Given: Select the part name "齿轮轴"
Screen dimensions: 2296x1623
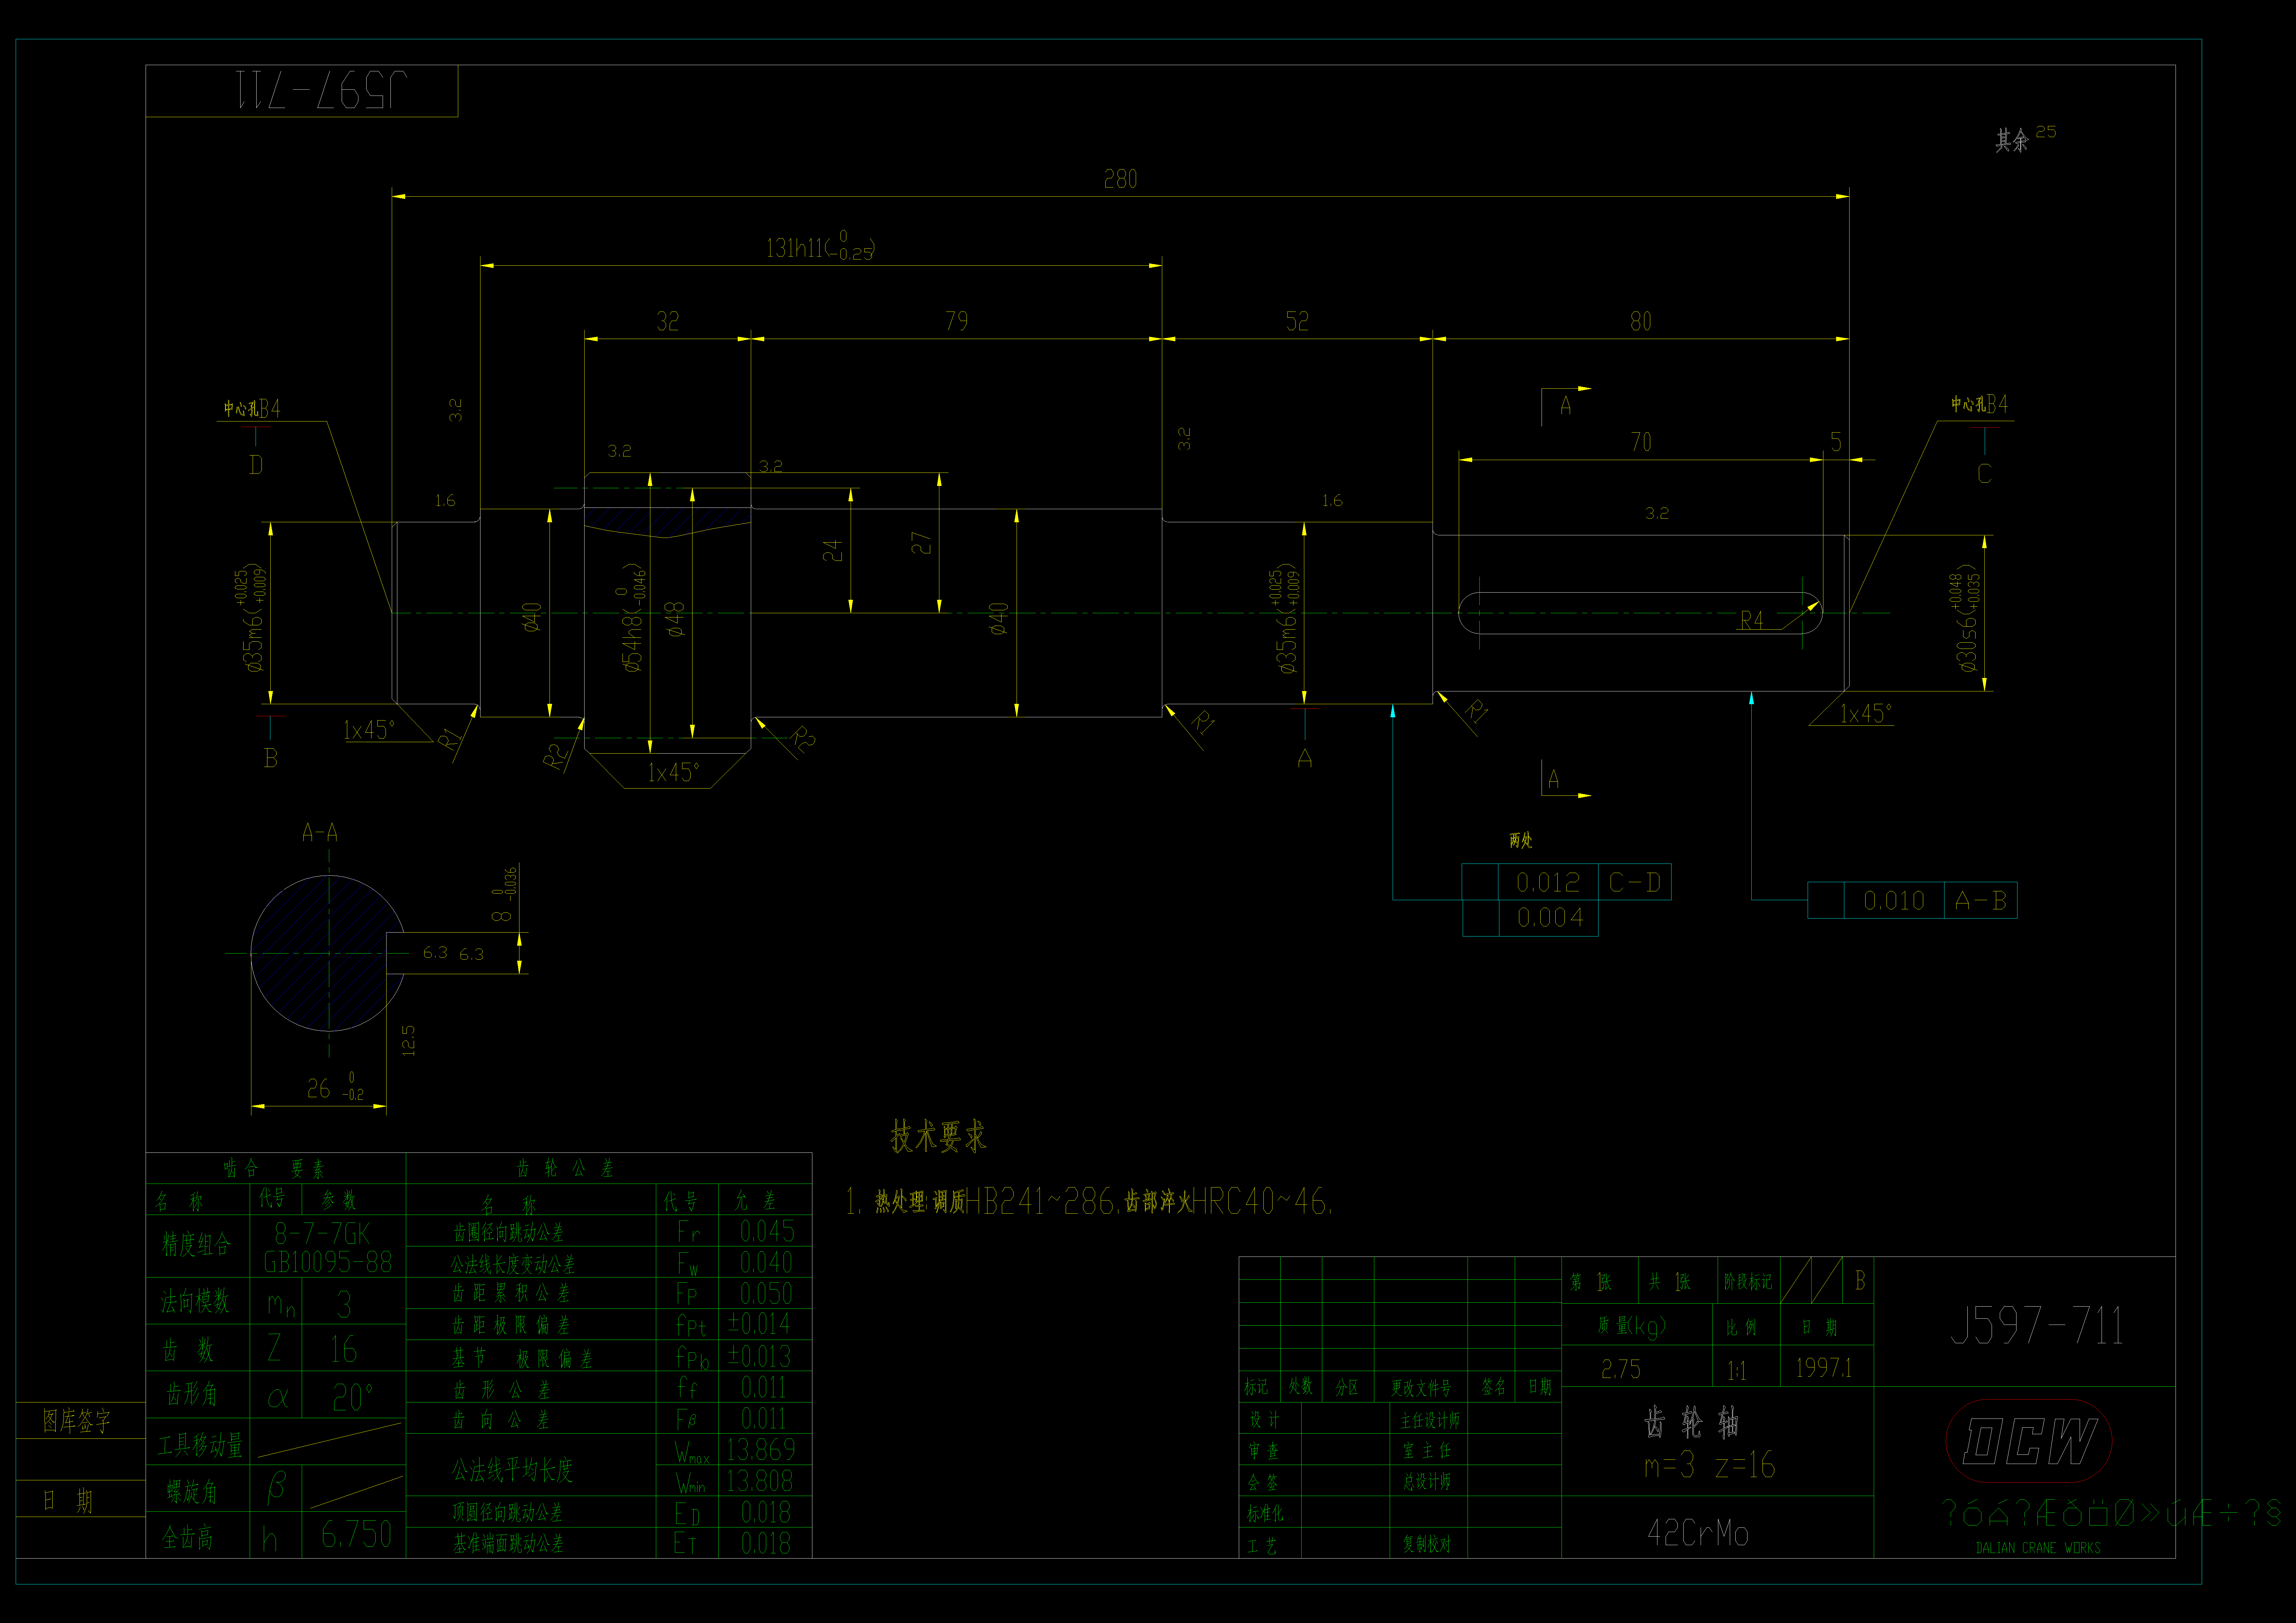Looking at the screenshot, I should click(1691, 1422).
